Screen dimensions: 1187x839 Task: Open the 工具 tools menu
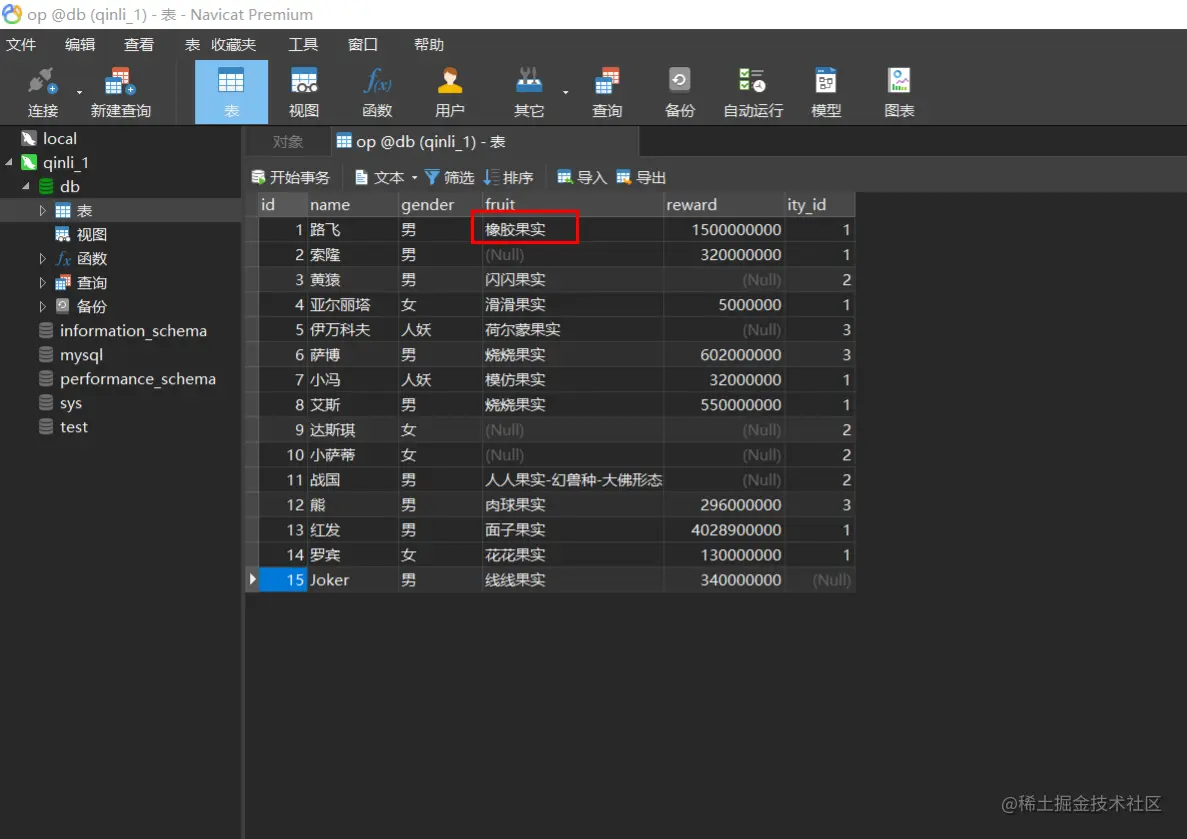click(x=303, y=45)
